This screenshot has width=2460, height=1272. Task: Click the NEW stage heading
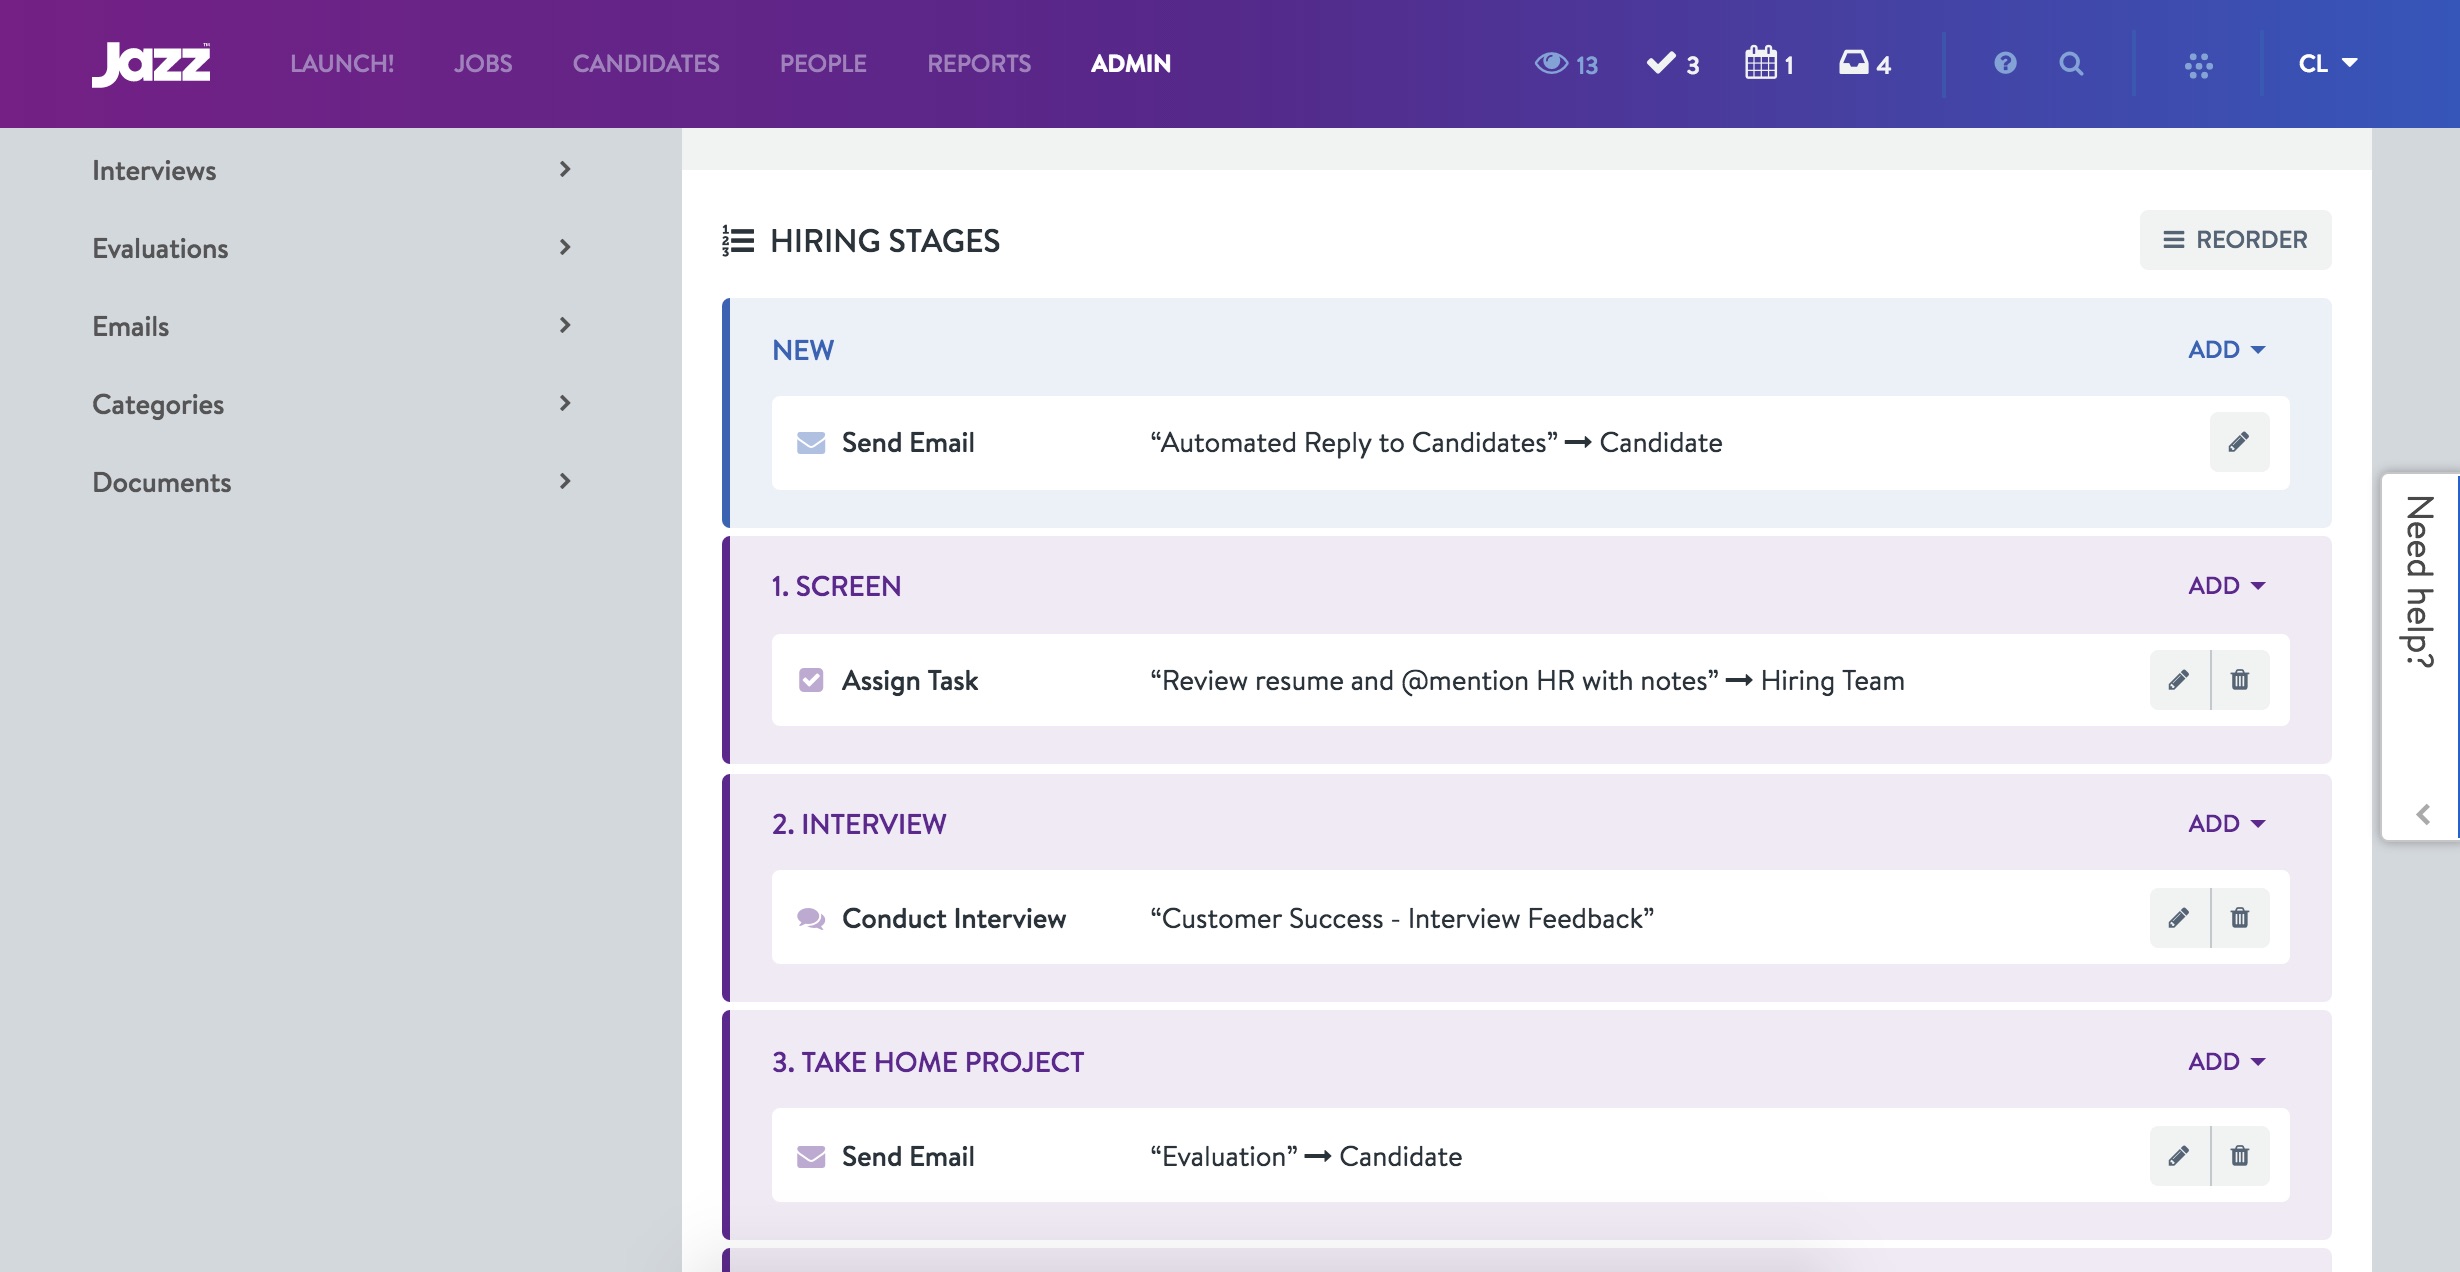point(803,350)
